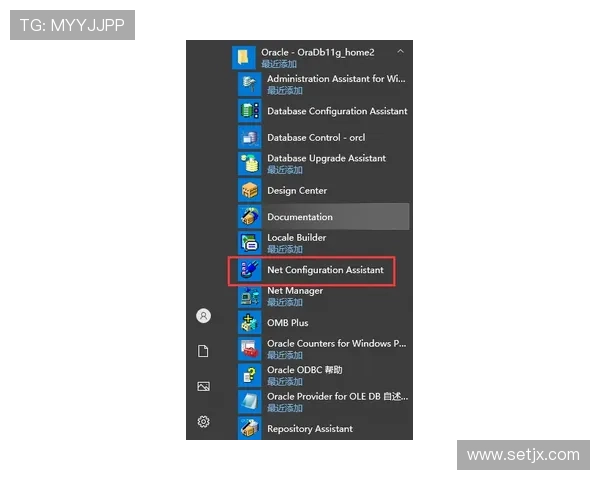
Task: Open the Net Manager icon
Action: (x=249, y=296)
